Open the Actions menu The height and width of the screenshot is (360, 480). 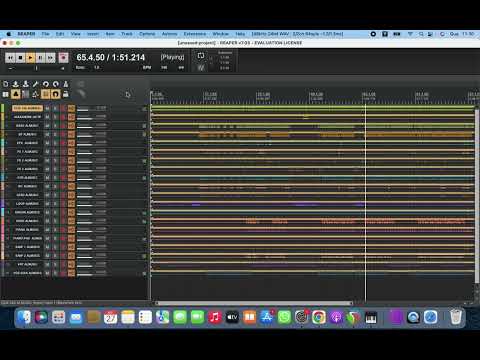pyautogui.click(x=169, y=34)
